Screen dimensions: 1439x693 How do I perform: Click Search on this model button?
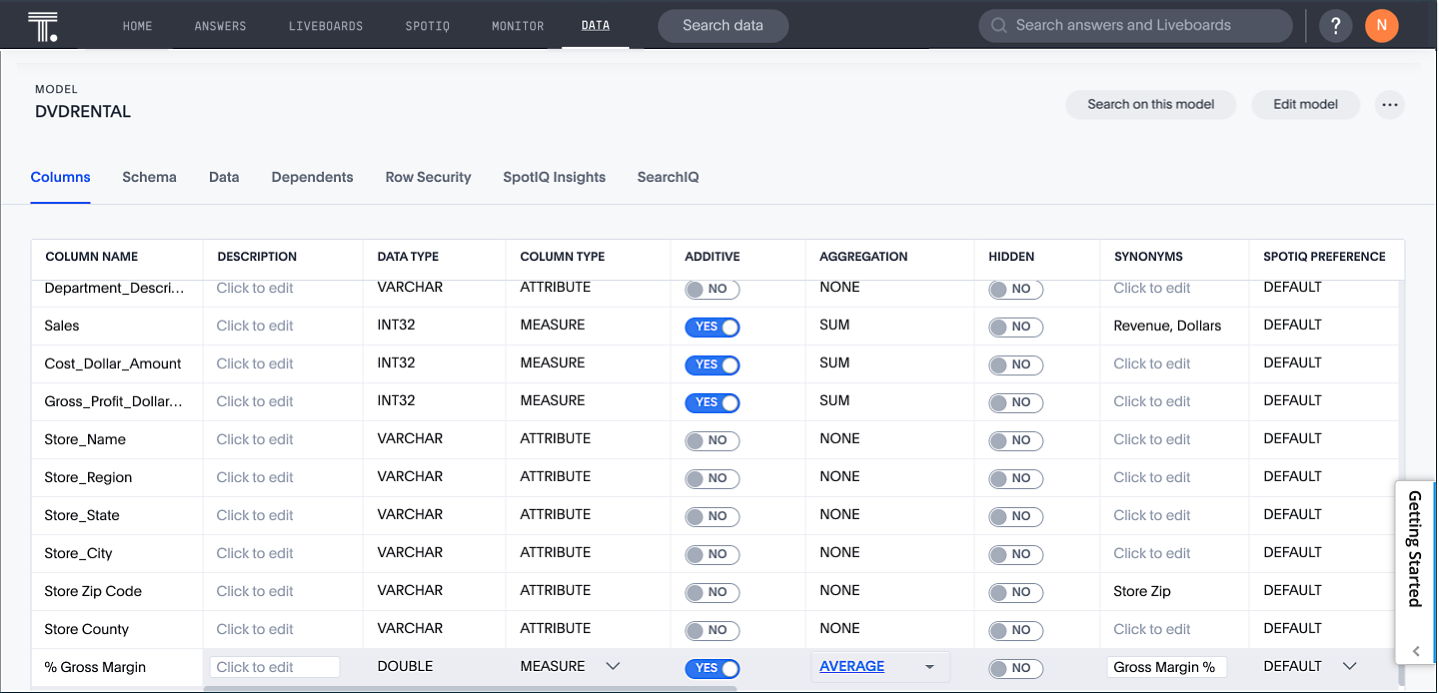[1150, 104]
